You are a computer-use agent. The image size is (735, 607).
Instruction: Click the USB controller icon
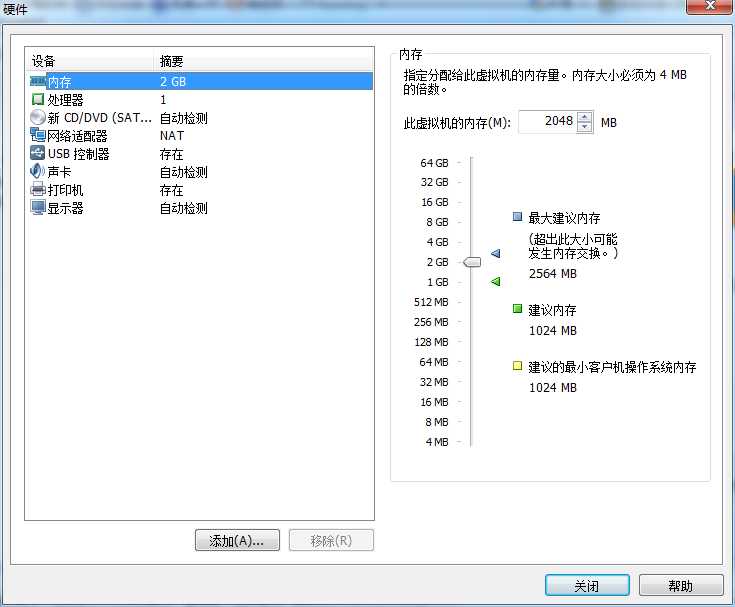(x=38, y=153)
